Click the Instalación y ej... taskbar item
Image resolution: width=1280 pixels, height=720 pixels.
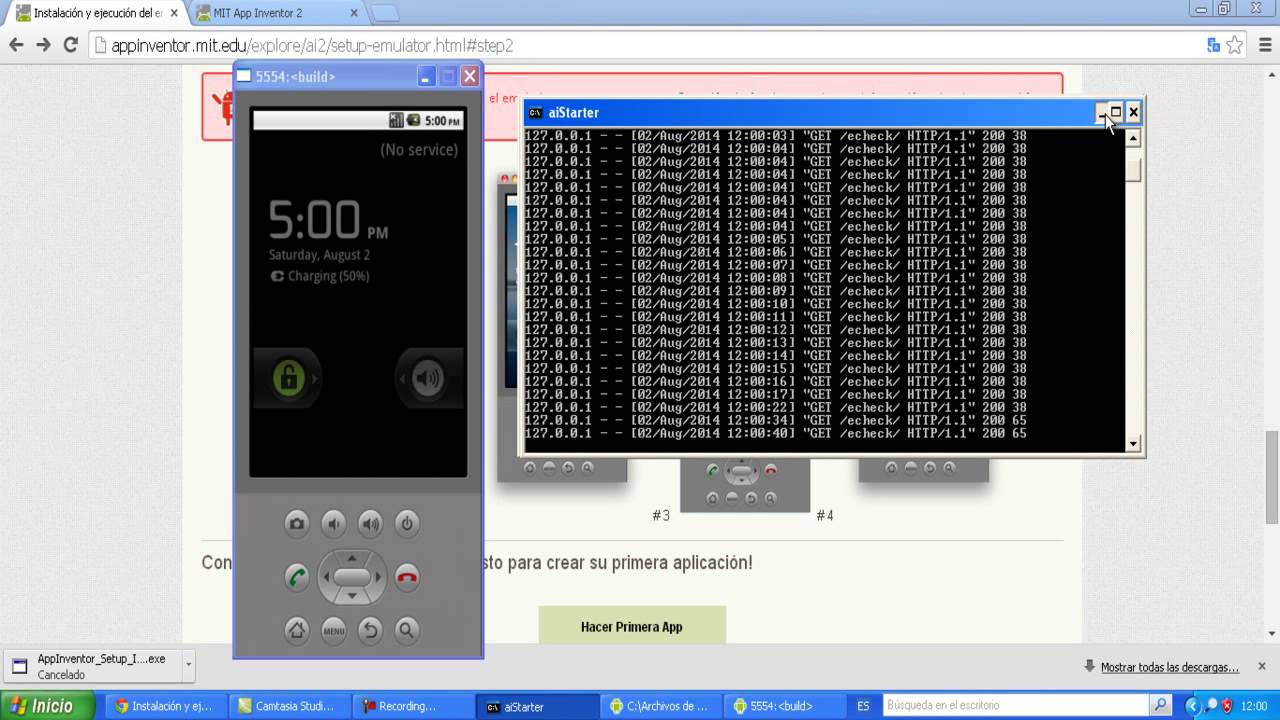[x=167, y=706]
